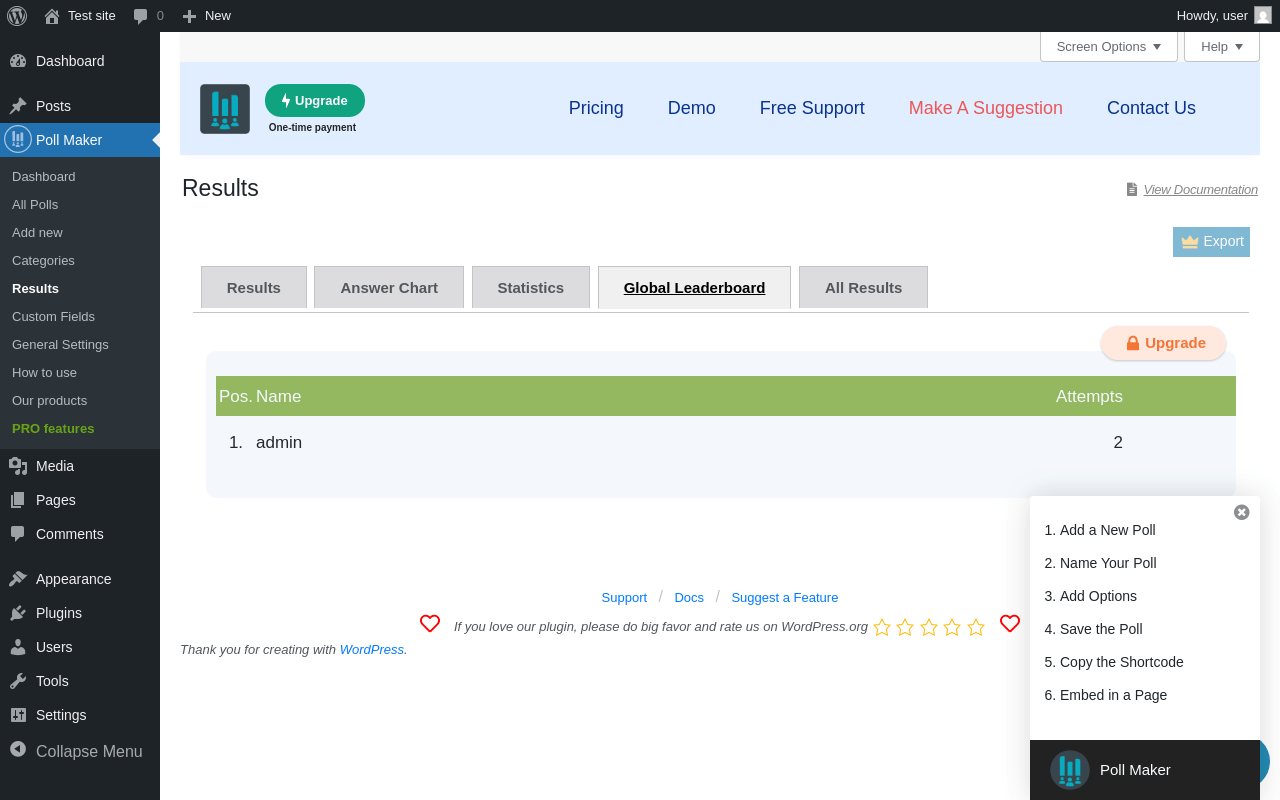The width and height of the screenshot is (1280, 800).
Task: Open the comments bubble icon in admin bar
Action: (x=141, y=16)
